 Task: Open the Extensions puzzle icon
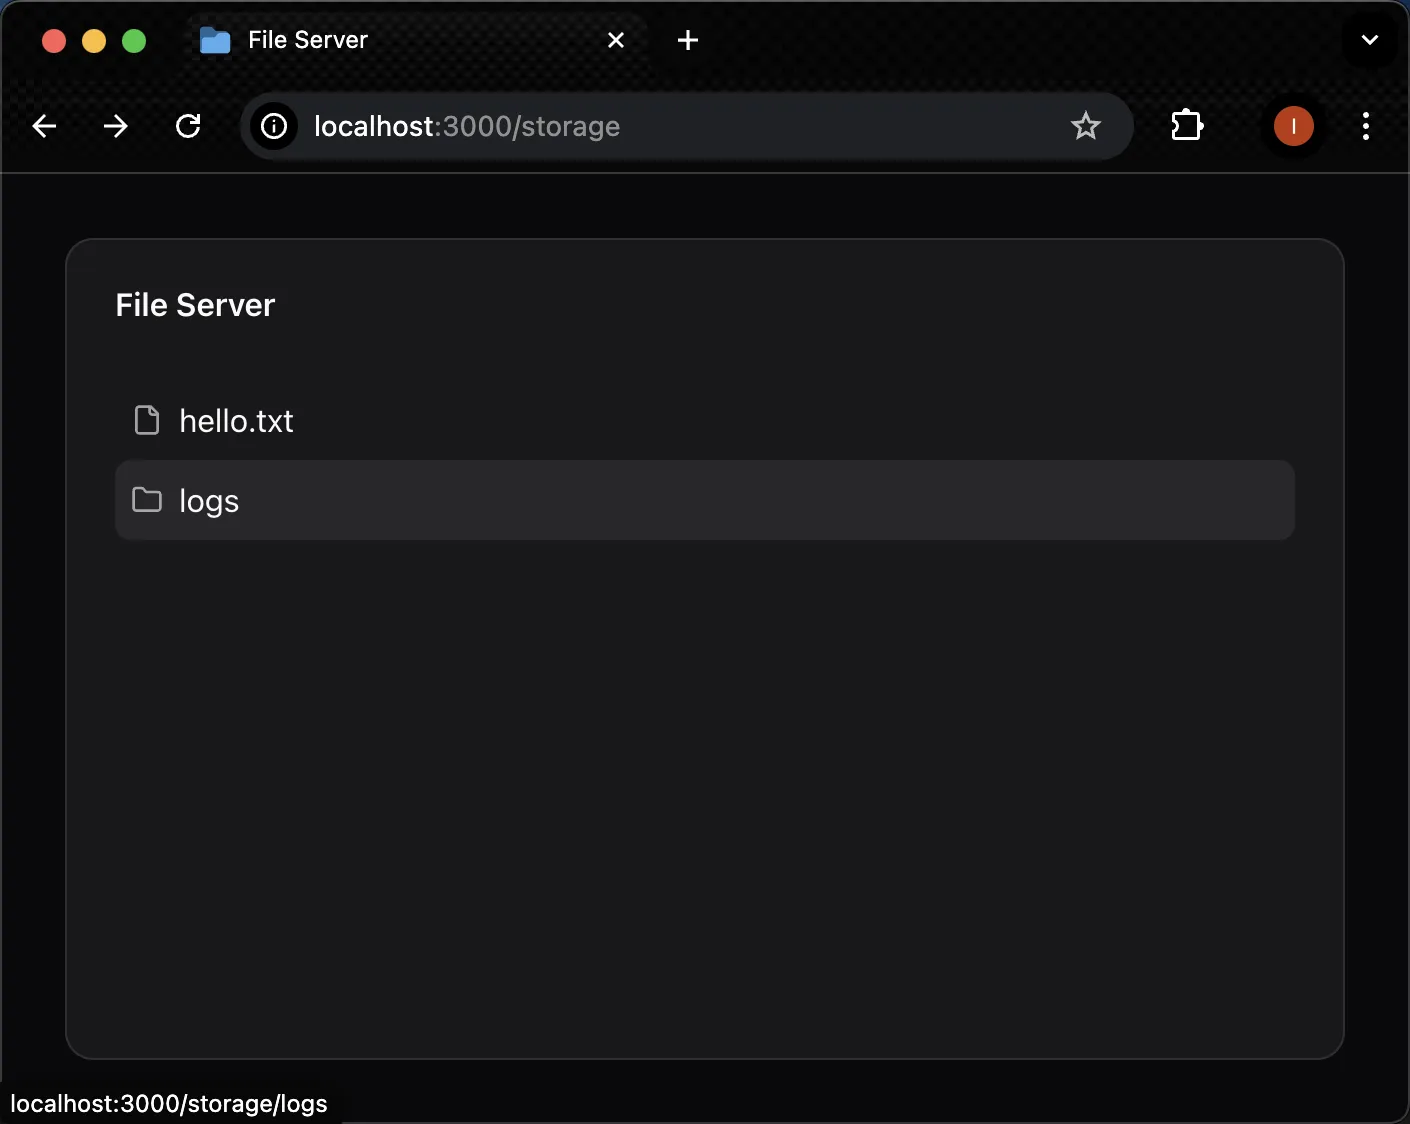[x=1187, y=126]
